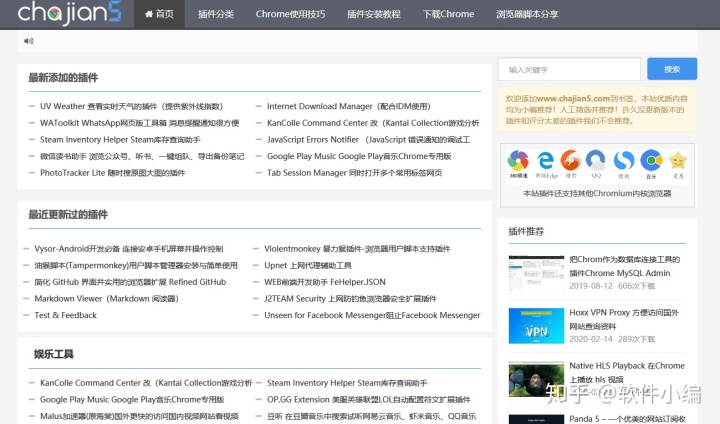Click the www.chajian5.com bookmark notice text
The height and width of the screenshot is (424, 720).
coord(596,110)
